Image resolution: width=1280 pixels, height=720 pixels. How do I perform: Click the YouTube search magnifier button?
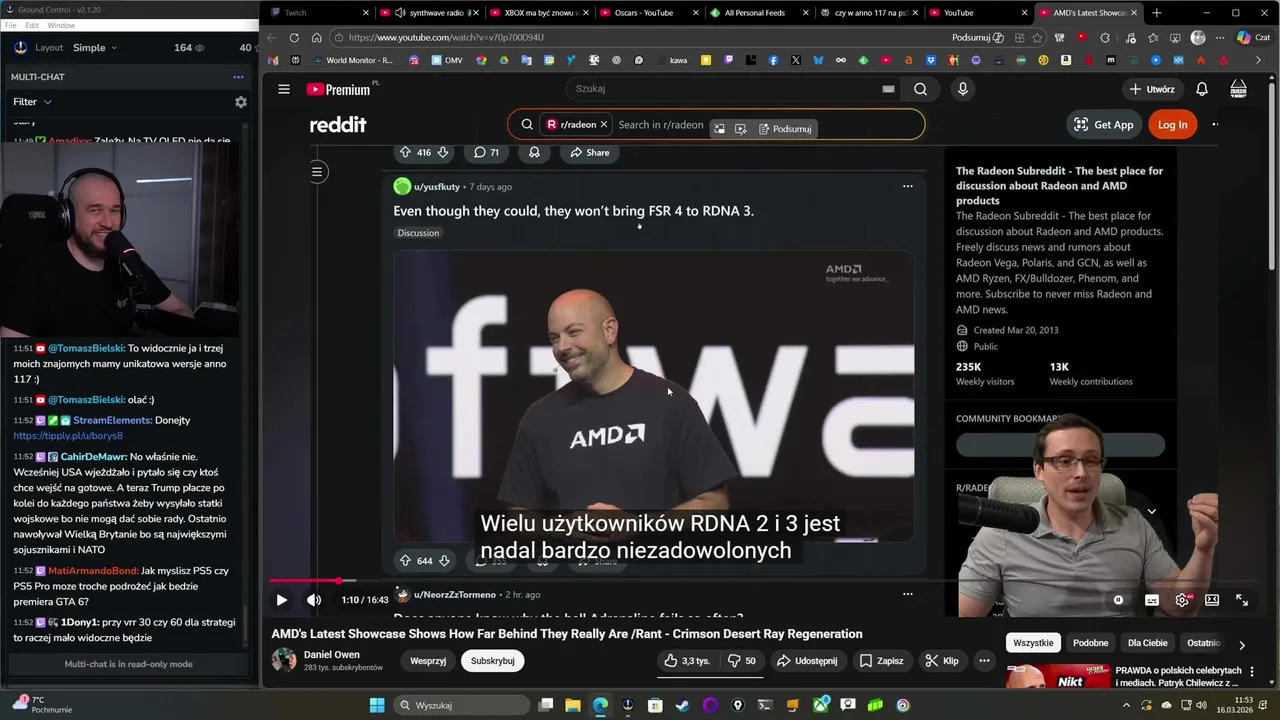coord(920,89)
